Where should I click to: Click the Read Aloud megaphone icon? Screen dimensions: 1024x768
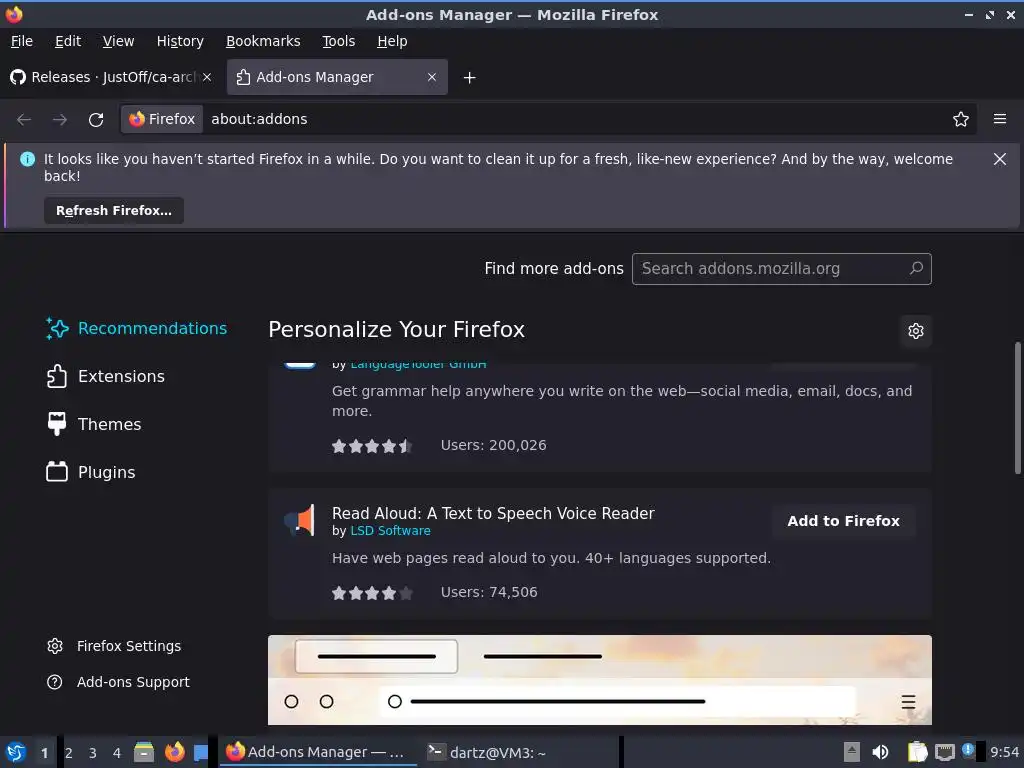(x=300, y=520)
